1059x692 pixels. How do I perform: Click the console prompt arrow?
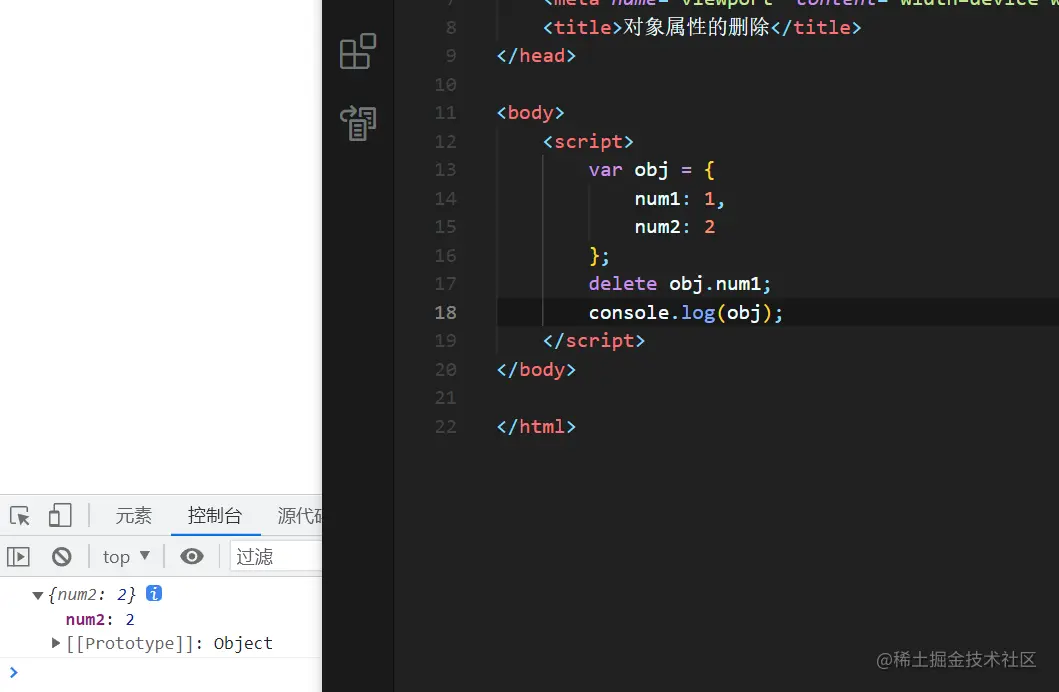14,672
